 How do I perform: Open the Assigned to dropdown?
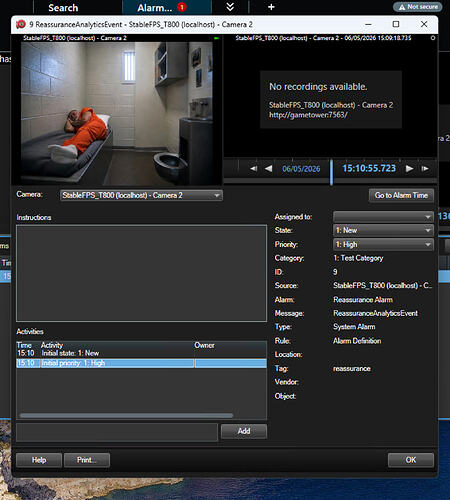(x=383, y=217)
